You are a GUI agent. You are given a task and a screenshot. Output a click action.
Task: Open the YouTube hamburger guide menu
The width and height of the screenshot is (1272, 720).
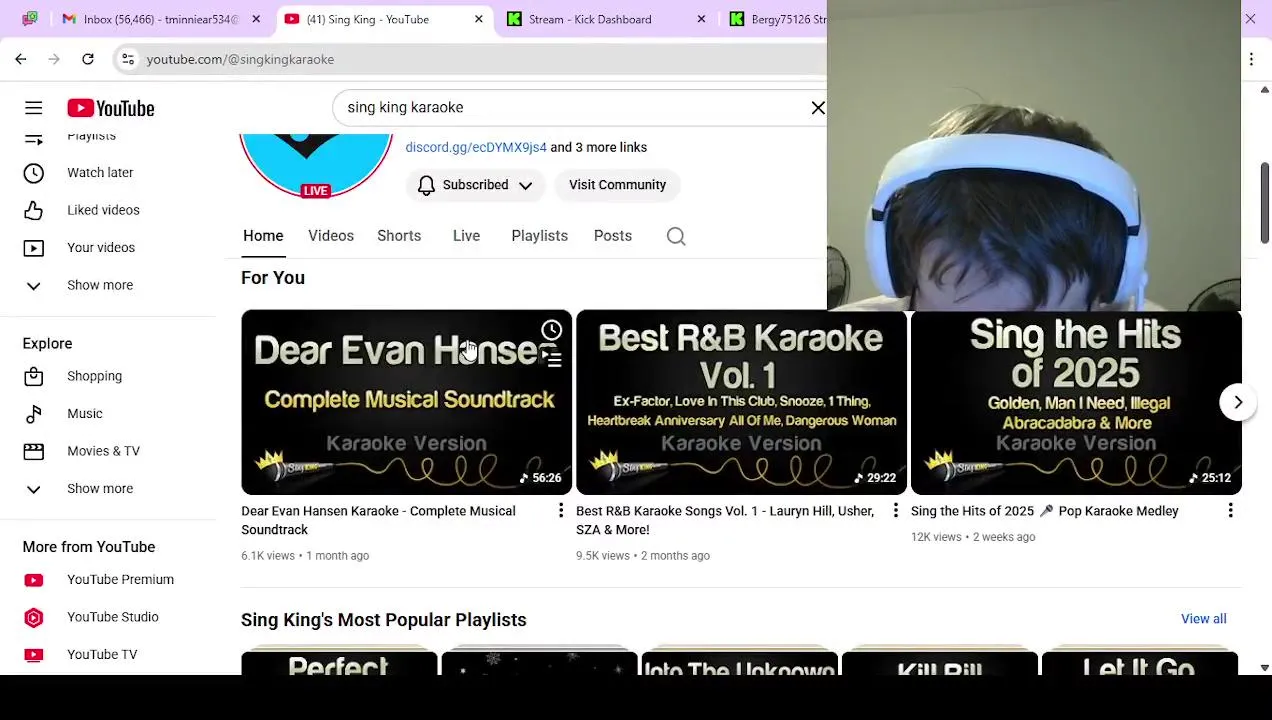pos(33,108)
